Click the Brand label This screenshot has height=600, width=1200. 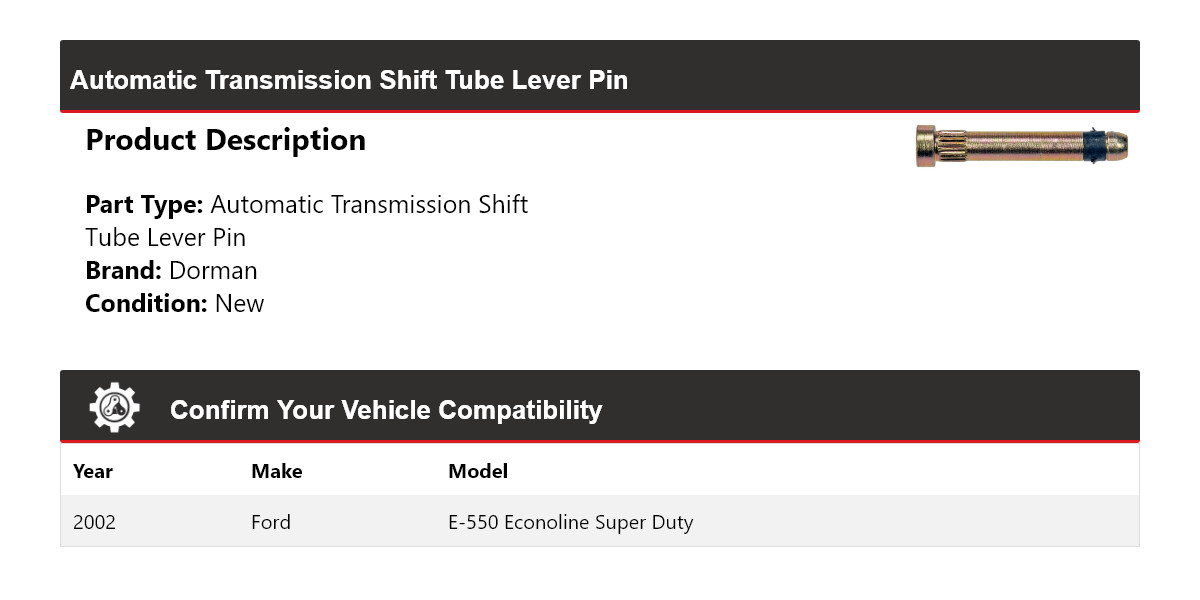124,270
